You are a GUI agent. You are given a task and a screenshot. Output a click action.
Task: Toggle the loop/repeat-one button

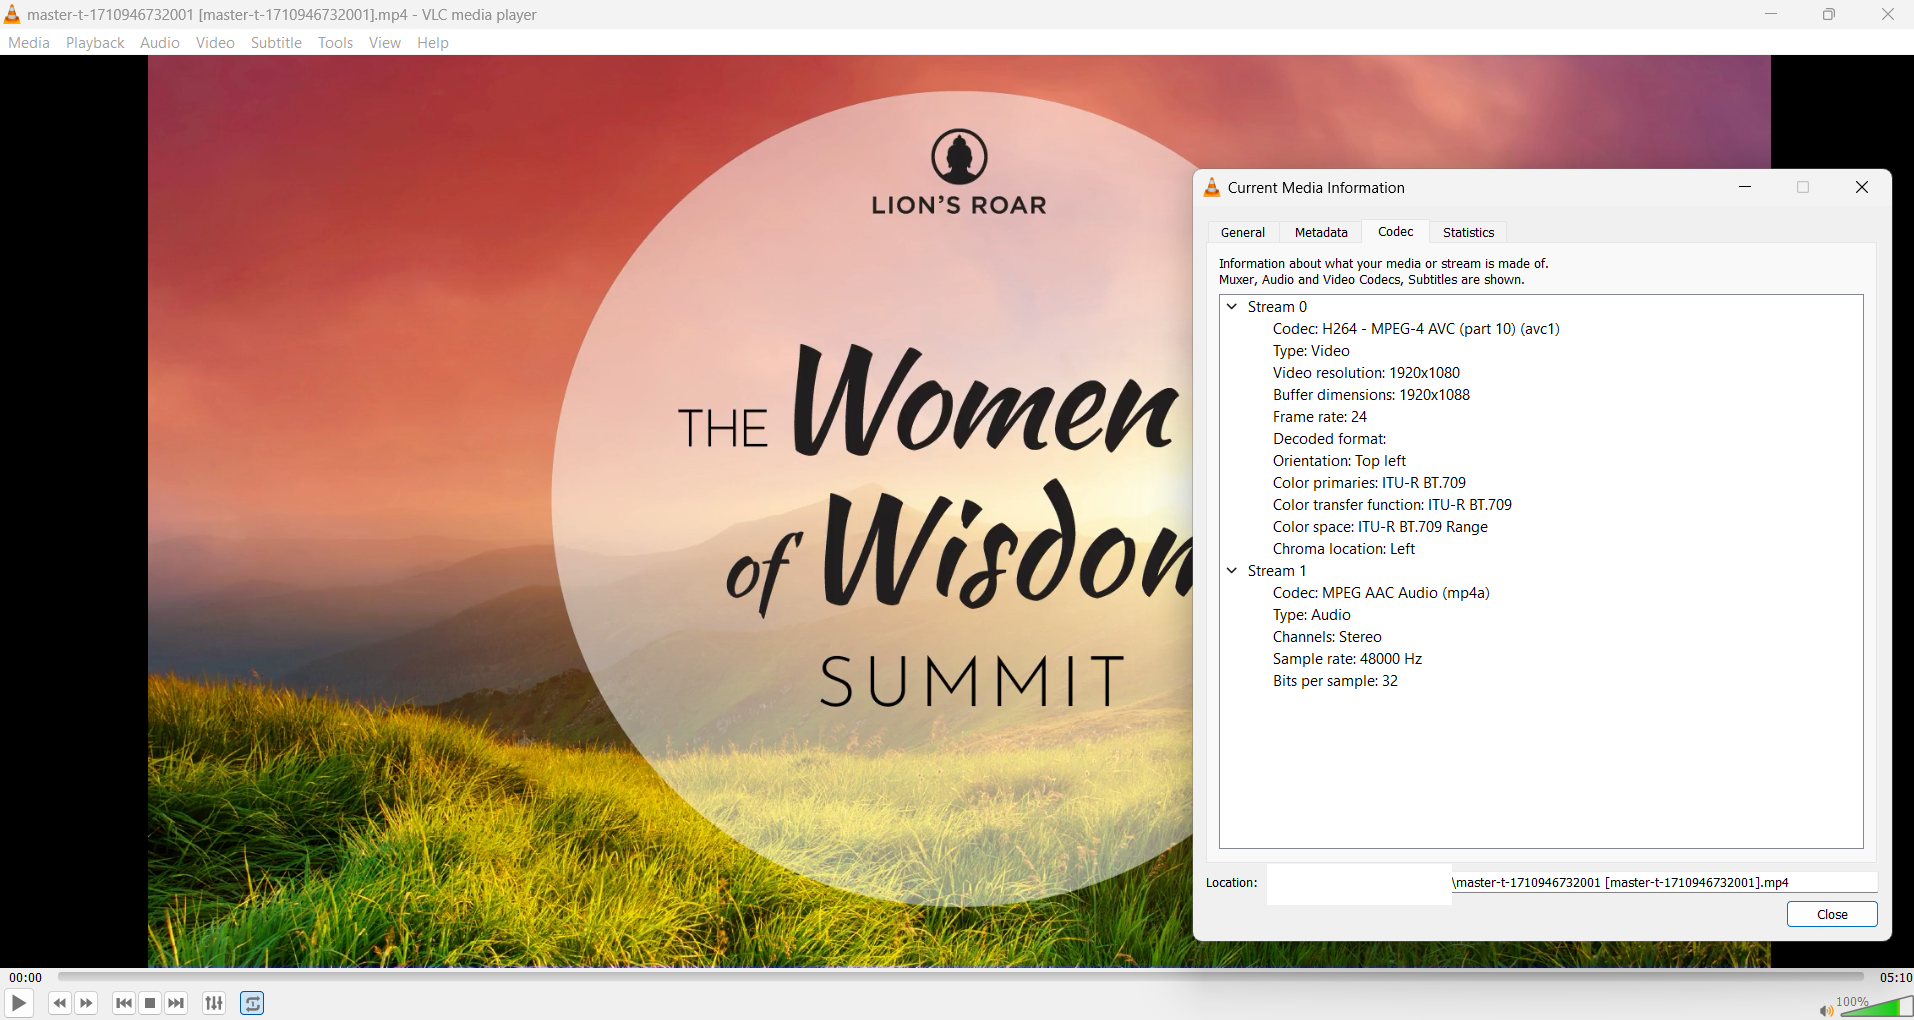pyautogui.click(x=252, y=1003)
